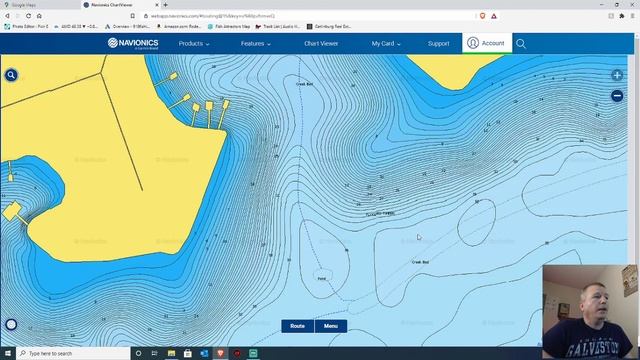Screen dimensions: 640x360
Task: Open new browser tab
Action: 166,5
